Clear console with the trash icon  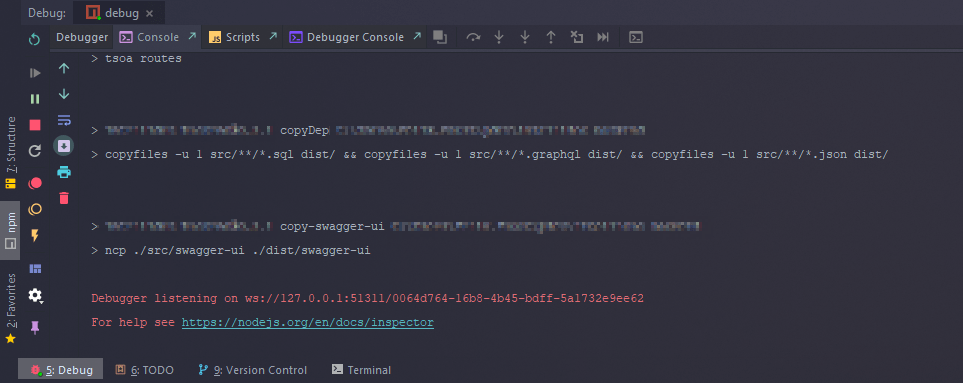click(x=64, y=198)
